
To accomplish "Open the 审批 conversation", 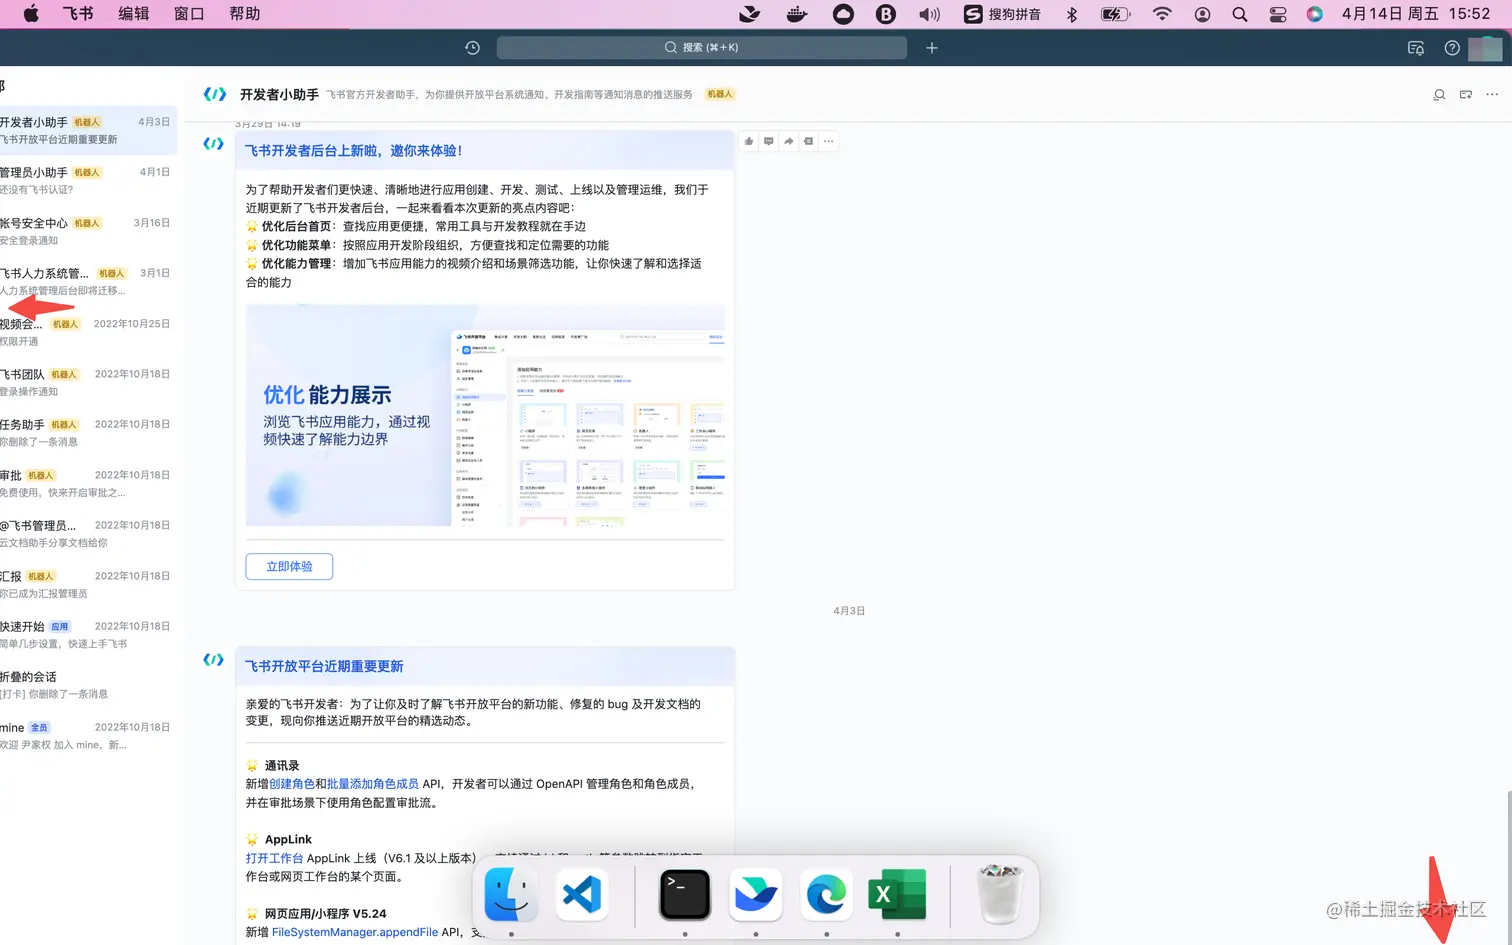I will point(88,483).
